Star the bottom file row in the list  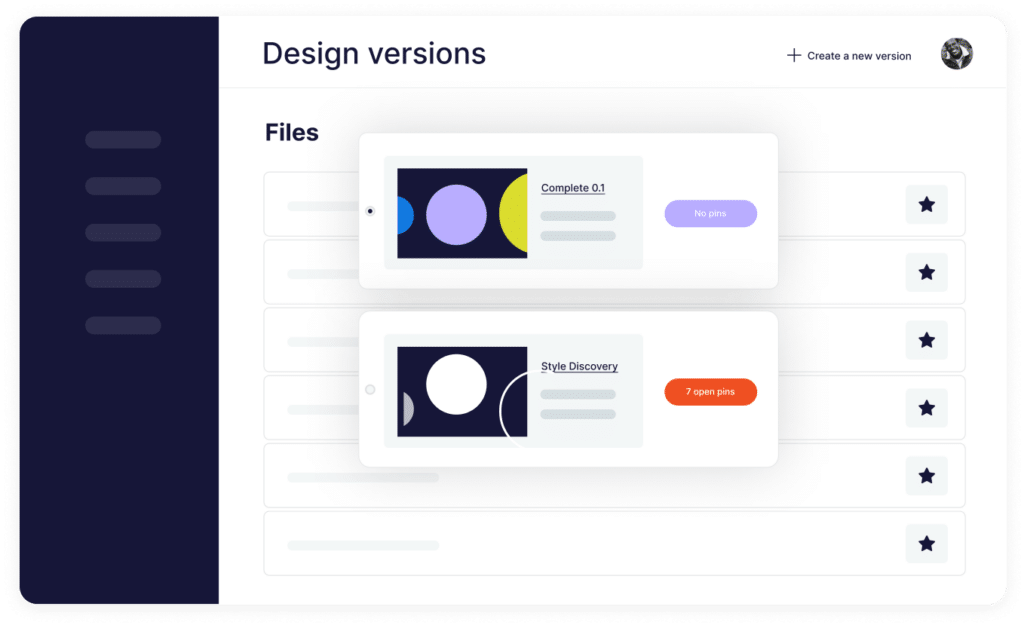(x=926, y=544)
